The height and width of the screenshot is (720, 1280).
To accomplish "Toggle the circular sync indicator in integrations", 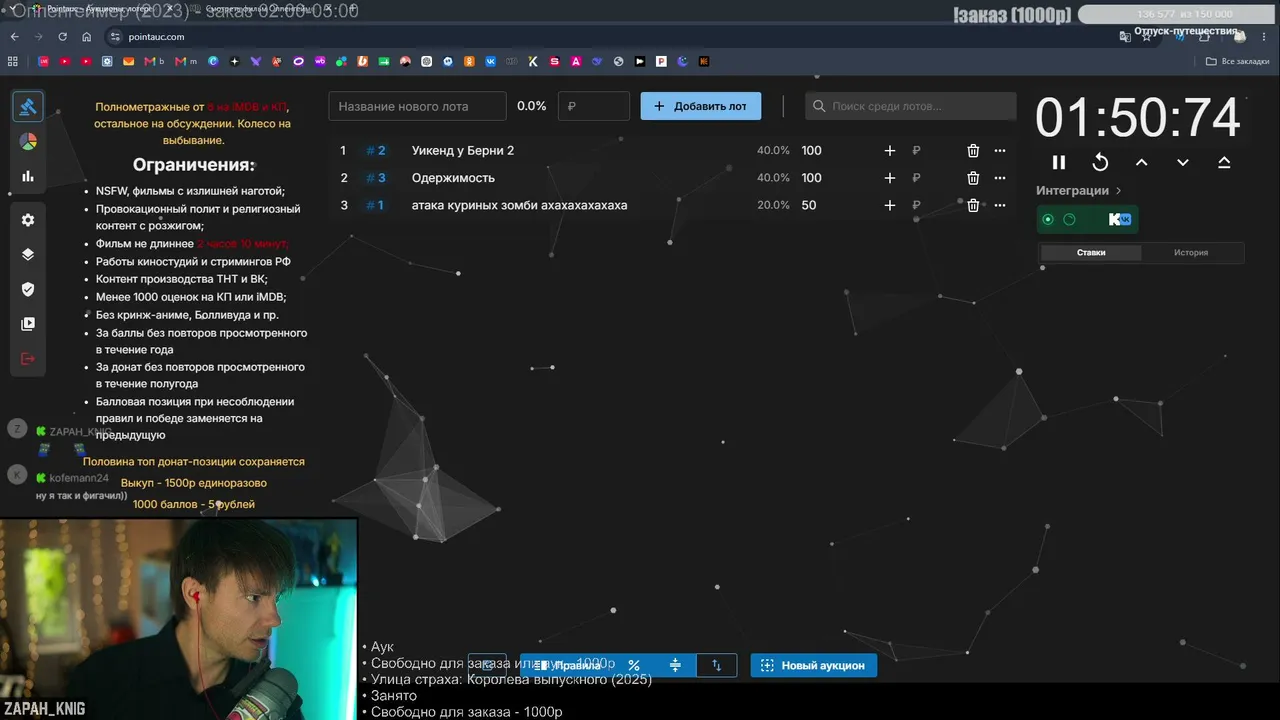I will pyautogui.click(x=1069, y=219).
